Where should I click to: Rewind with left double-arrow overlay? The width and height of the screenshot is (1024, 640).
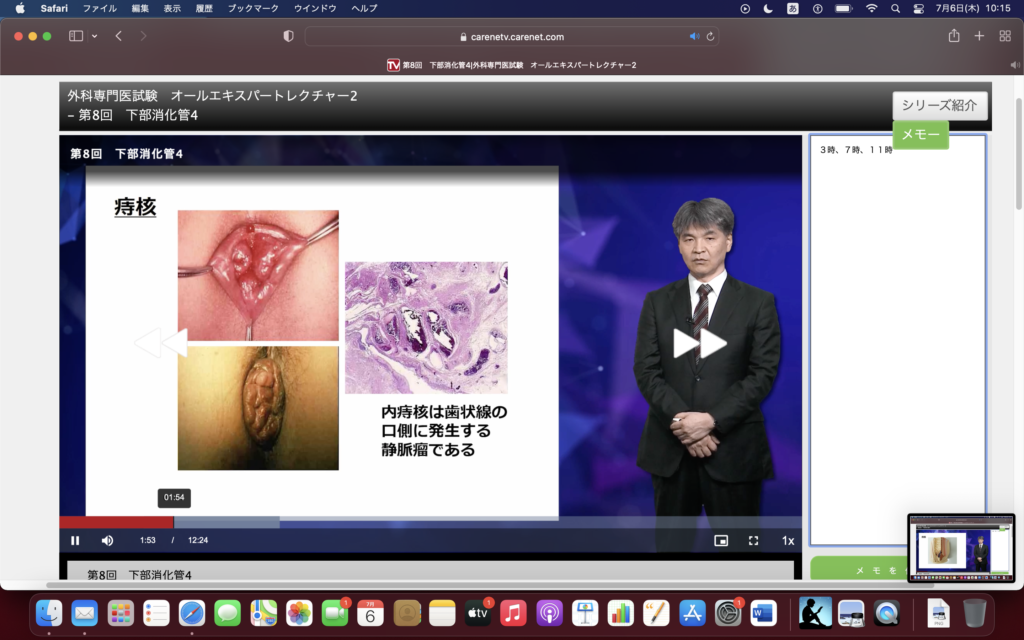pos(160,343)
